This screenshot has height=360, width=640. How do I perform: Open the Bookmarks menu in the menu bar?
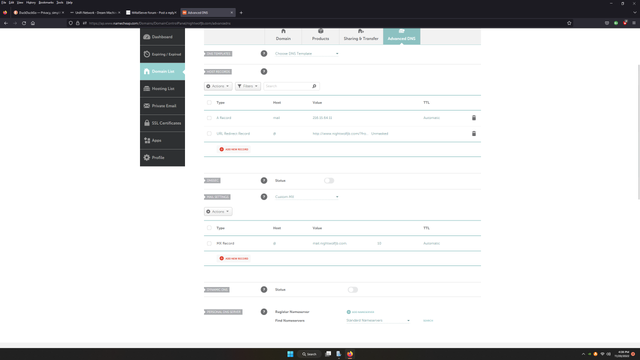[46, 2]
